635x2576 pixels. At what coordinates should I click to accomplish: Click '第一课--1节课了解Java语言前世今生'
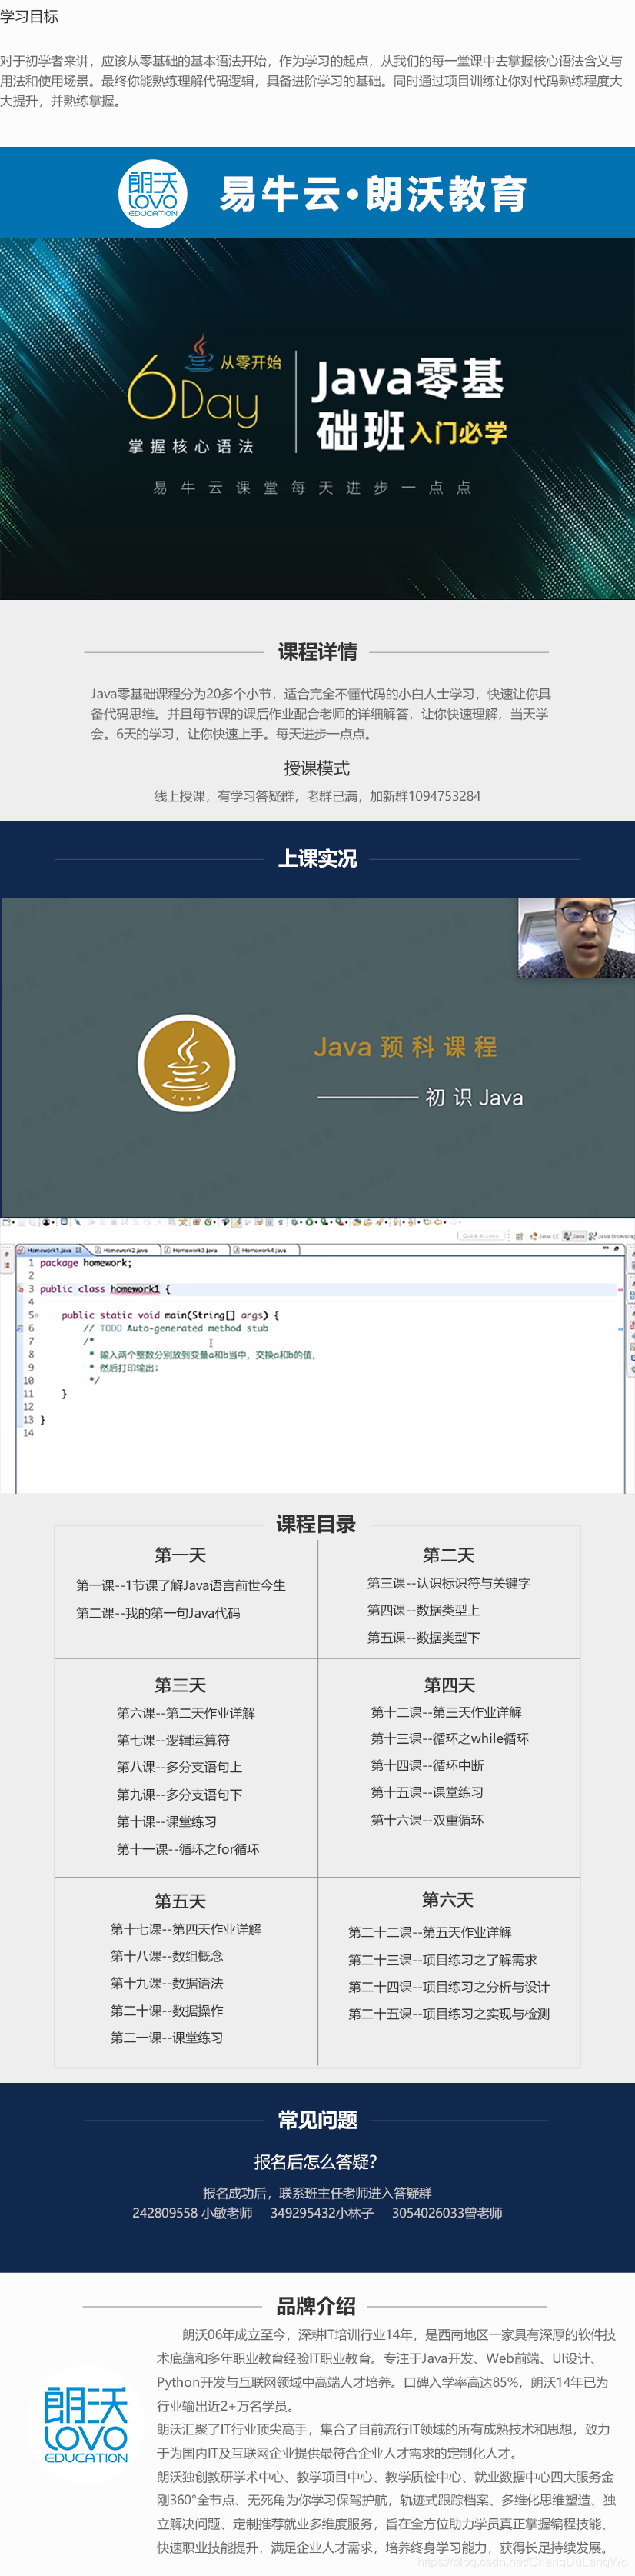point(181,1586)
